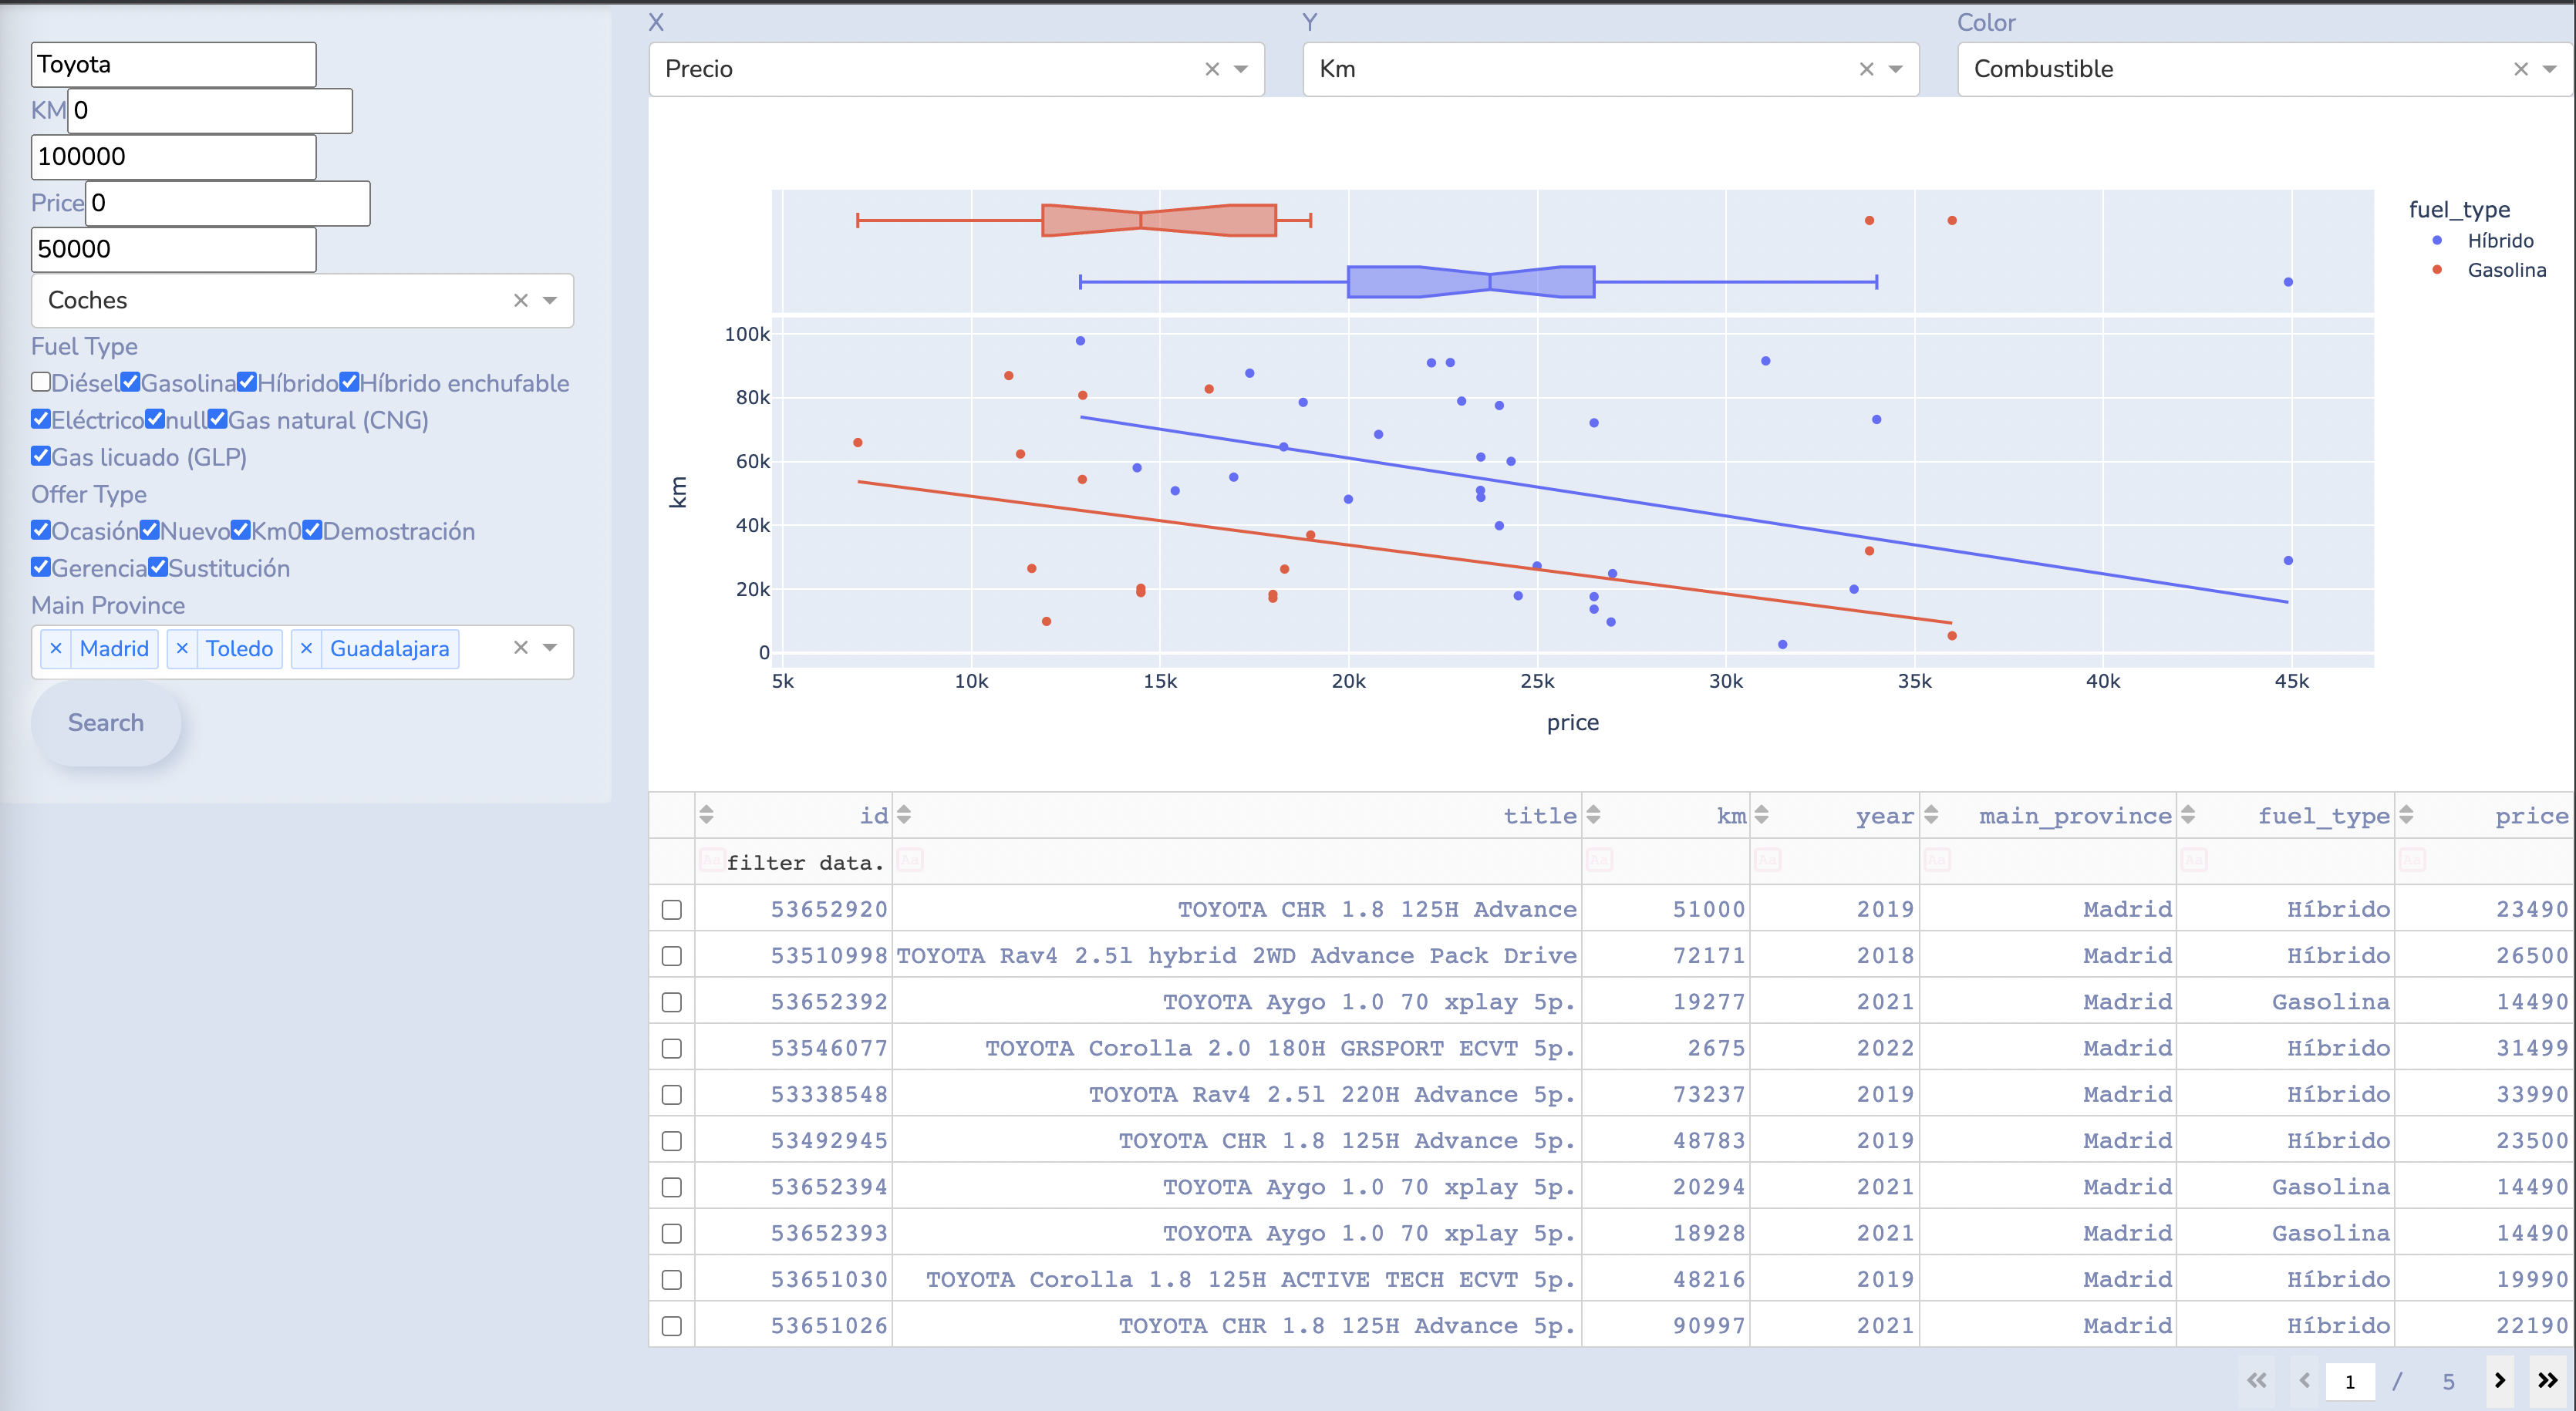Go to the next table page
Screen dimensions: 2576x1411
(x=2500, y=1380)
